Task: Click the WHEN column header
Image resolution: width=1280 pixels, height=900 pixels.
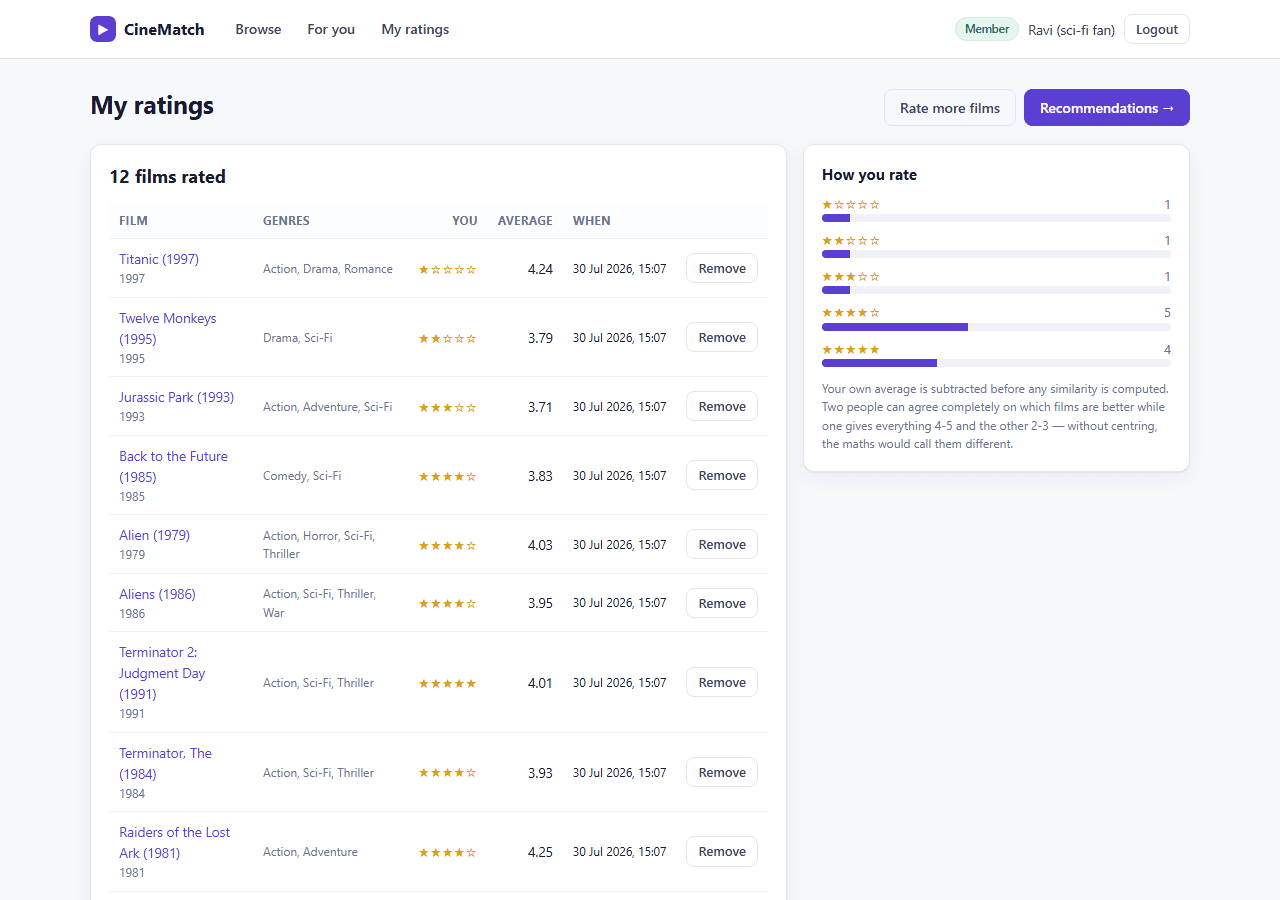Action: [x=592, y=221]
